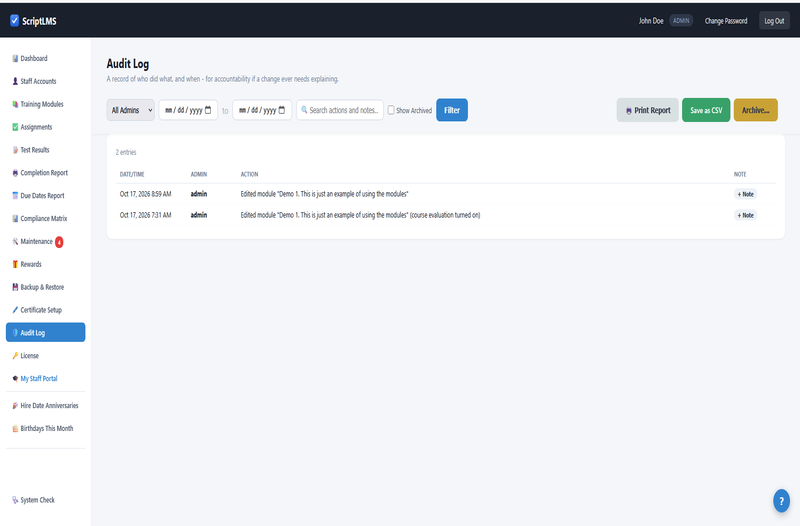This screenshot has width=800, height=526.
Task: Focus the Search actions and notes field
Action: (x=340, y=110)
